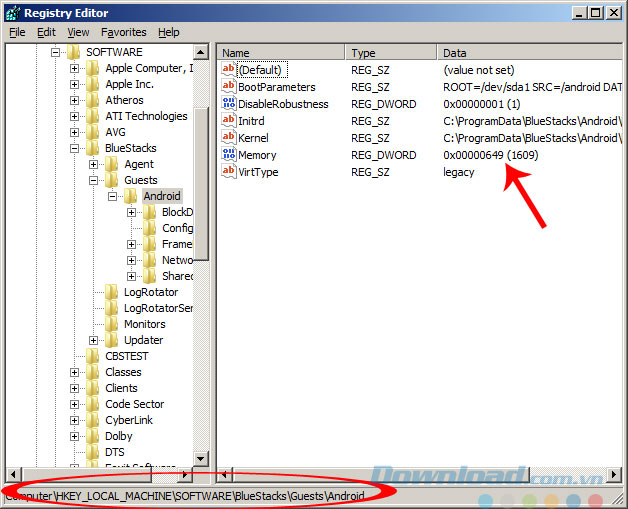
Task: Click values pane horizontal scroll left arrow
Action: [x=224, y=475]
